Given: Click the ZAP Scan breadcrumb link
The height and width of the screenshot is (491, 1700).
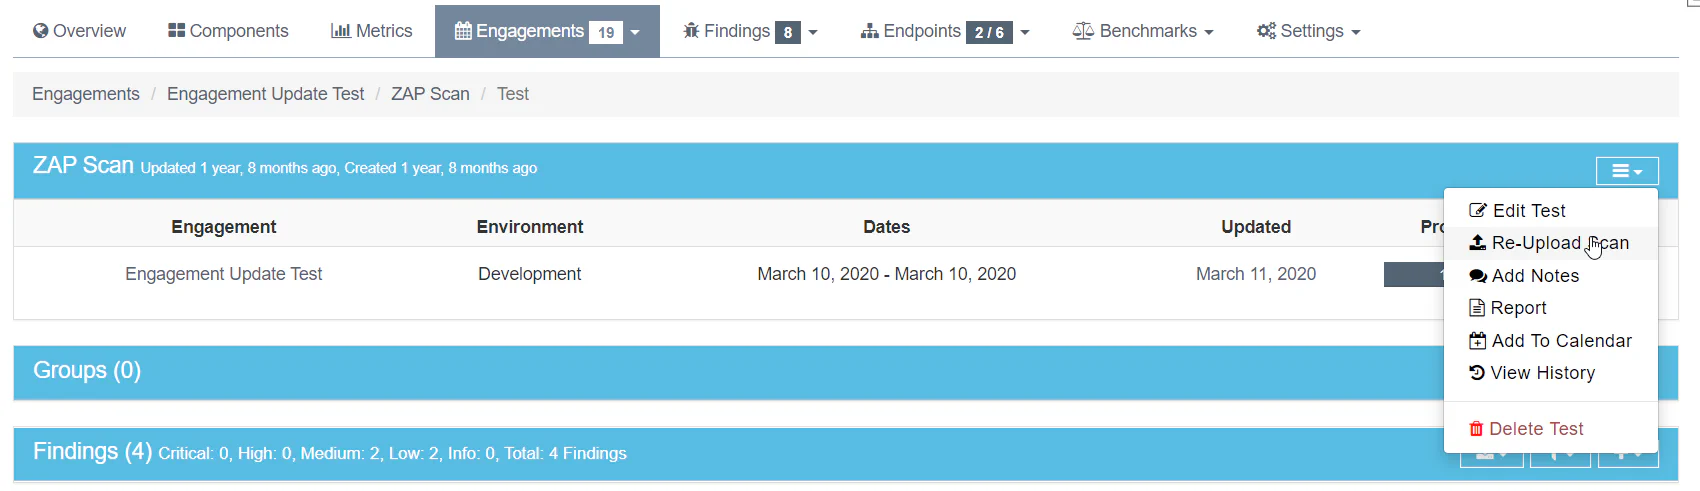Looking at the screenshot, I should 430,94.
